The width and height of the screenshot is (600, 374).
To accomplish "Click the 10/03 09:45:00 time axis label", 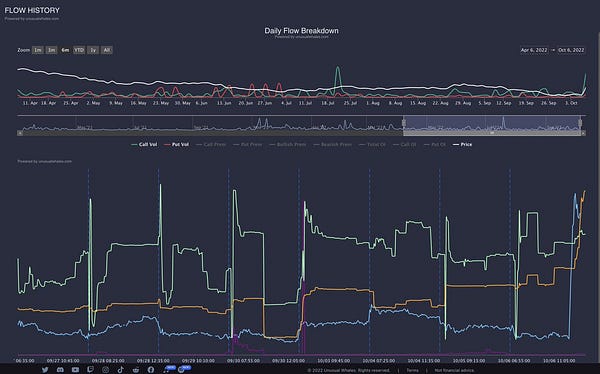I will (x=333, y=361).
